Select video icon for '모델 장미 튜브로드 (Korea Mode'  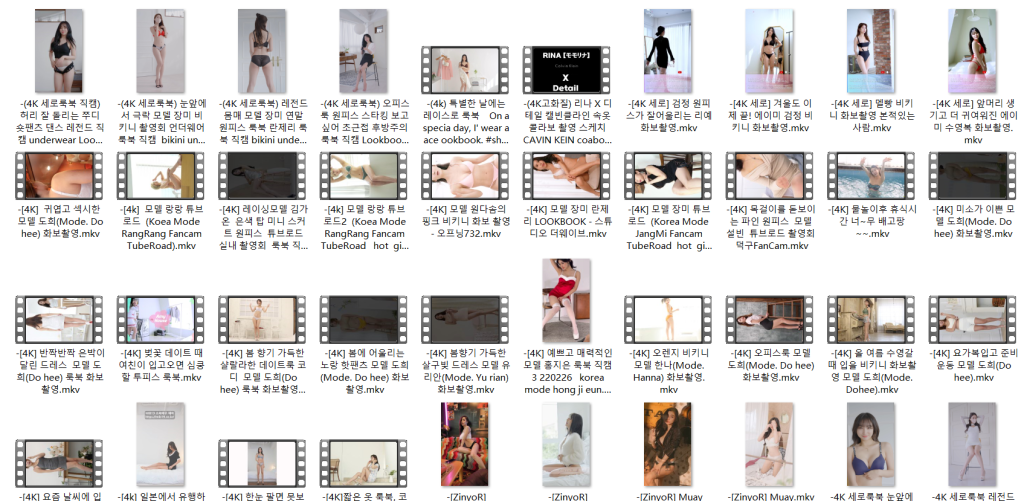point(667,176)
